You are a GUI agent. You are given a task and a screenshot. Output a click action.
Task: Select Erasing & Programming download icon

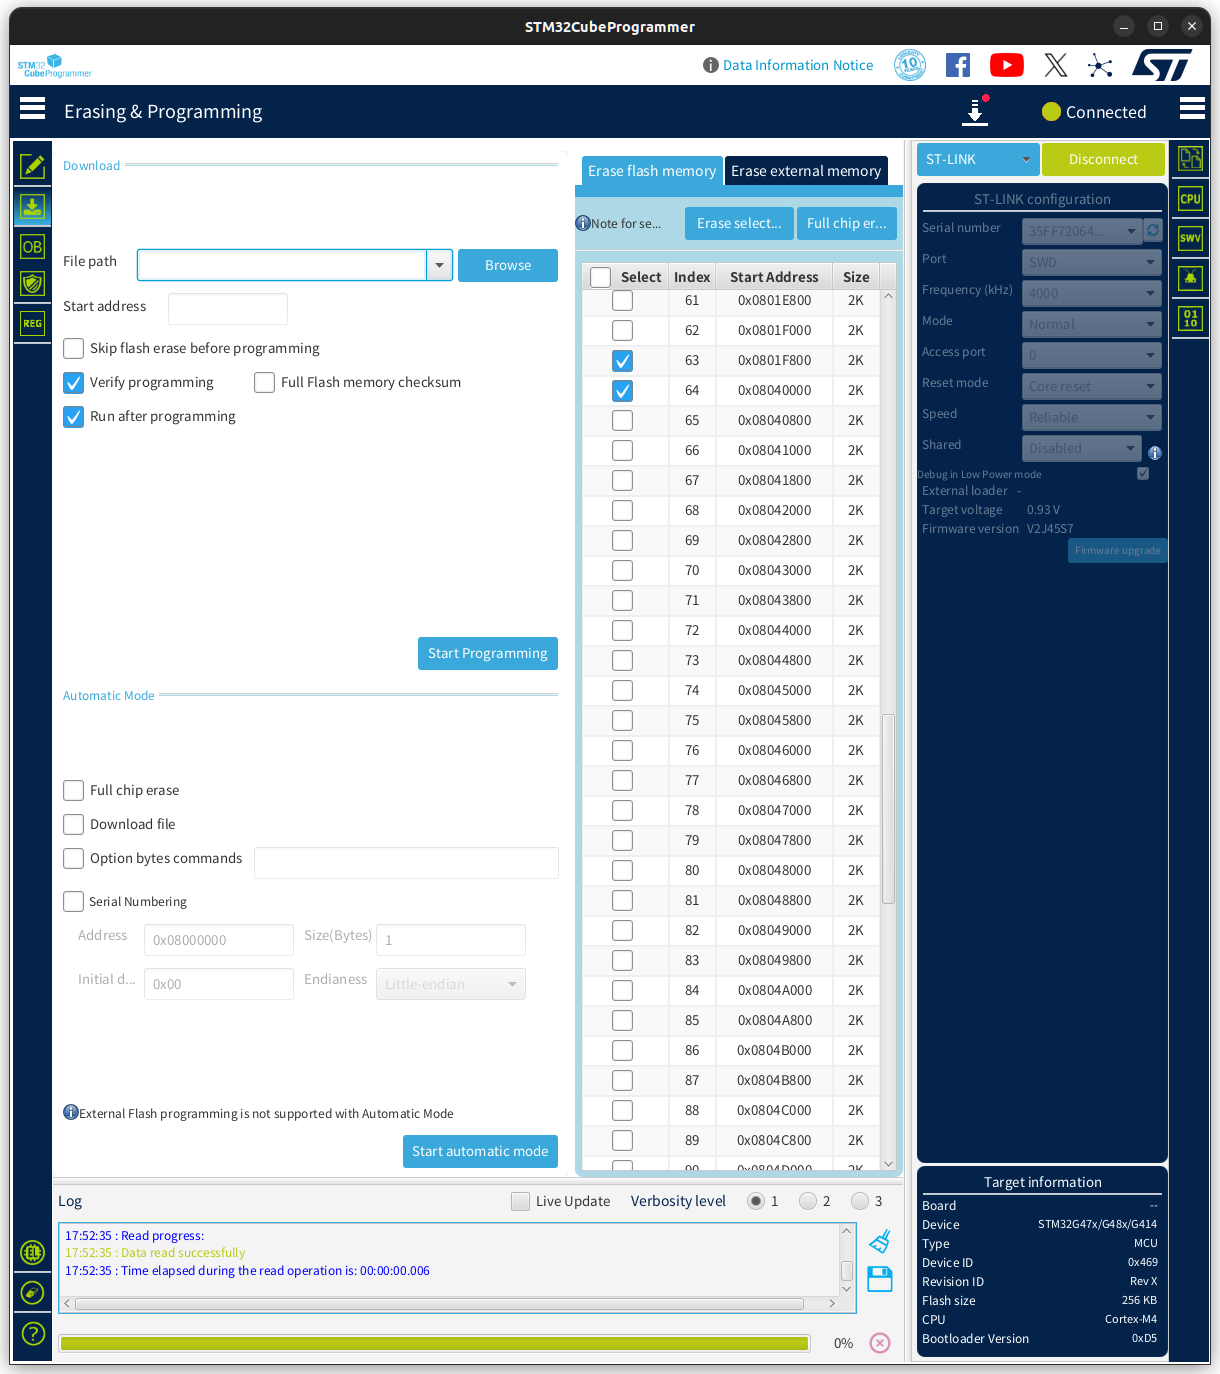[32, 206]
